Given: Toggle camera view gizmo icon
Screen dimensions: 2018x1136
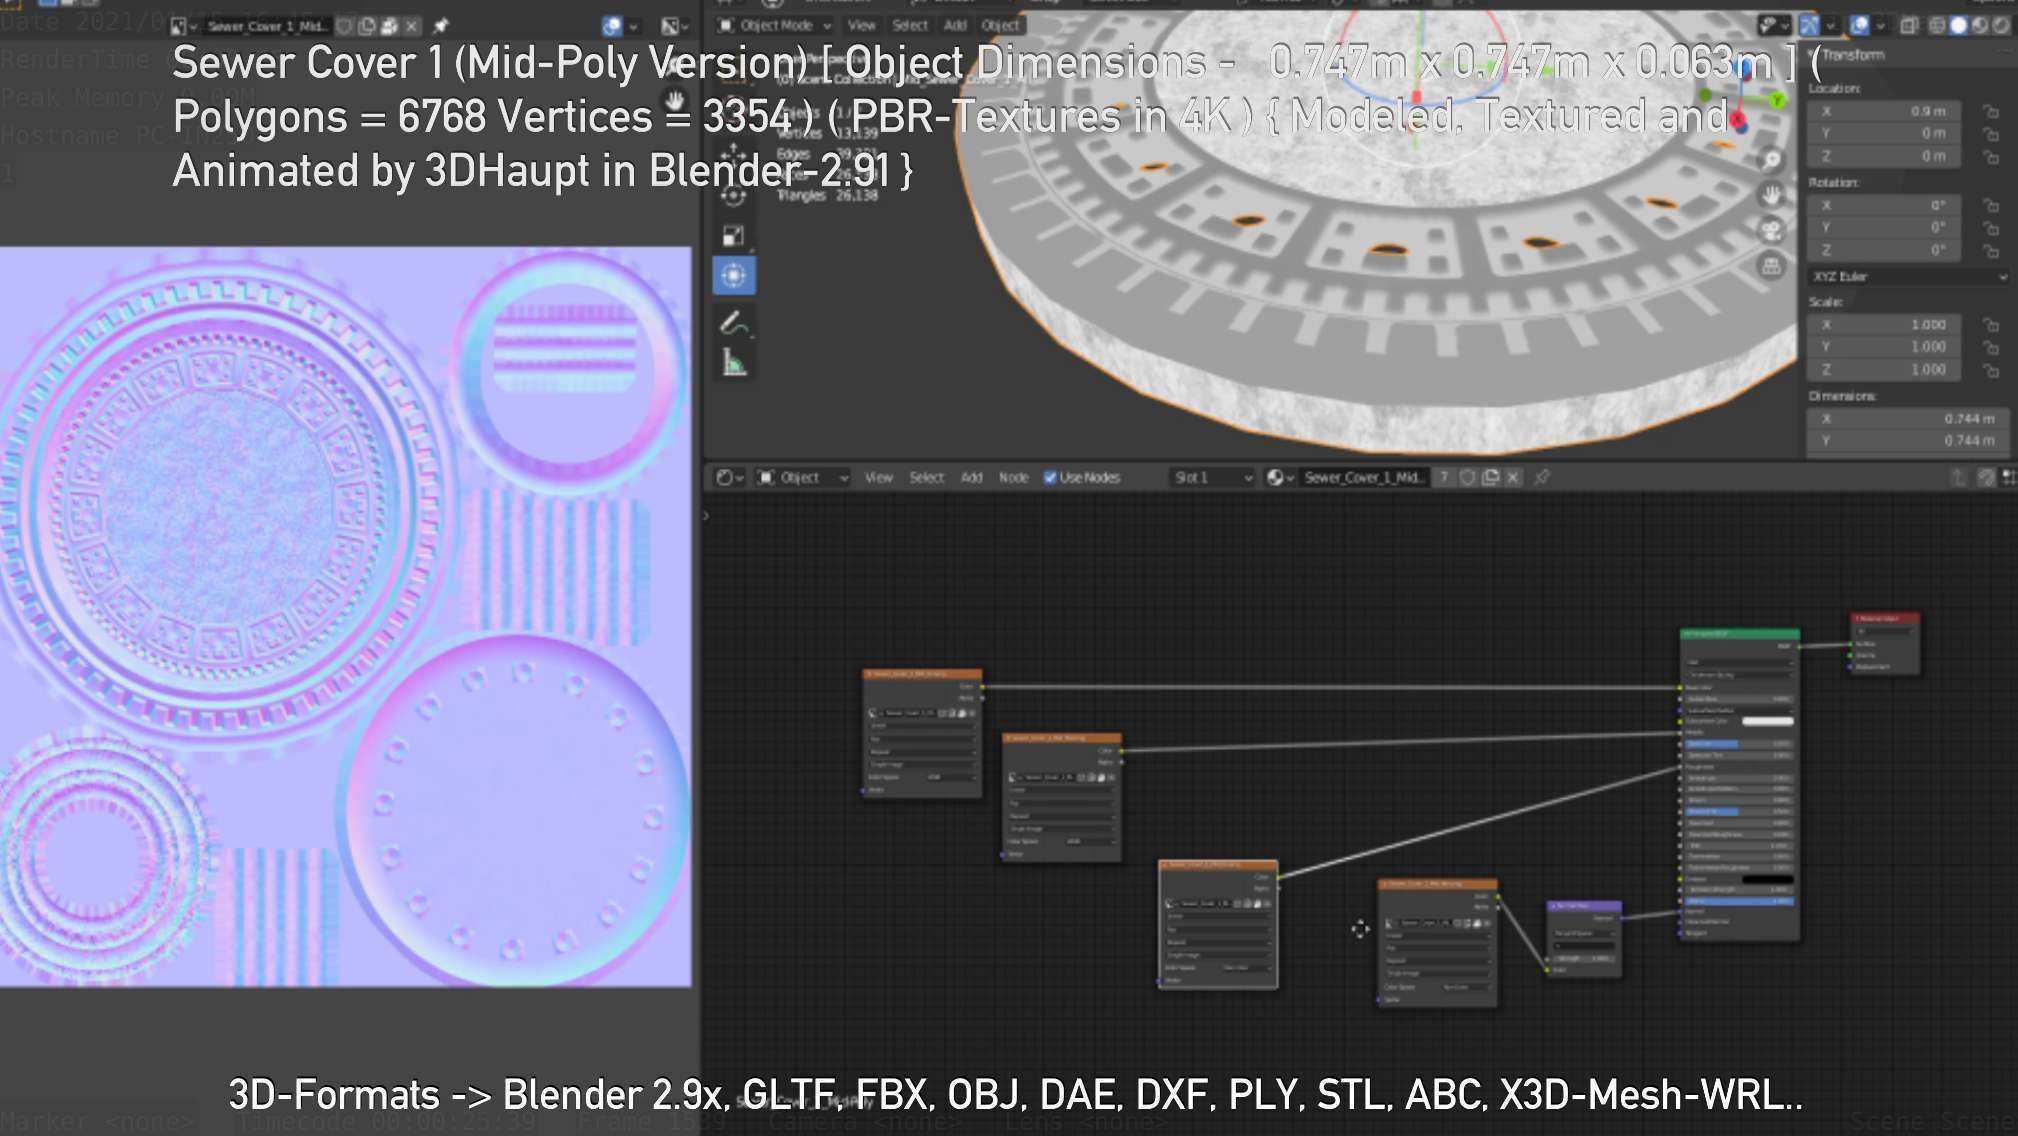Looking at the screenshot, I should click(1771, 231).
